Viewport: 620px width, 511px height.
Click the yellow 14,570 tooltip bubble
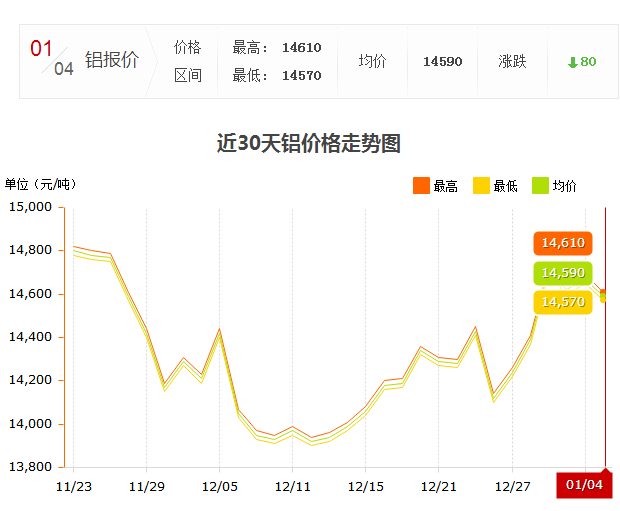click(x=562, y=302)
